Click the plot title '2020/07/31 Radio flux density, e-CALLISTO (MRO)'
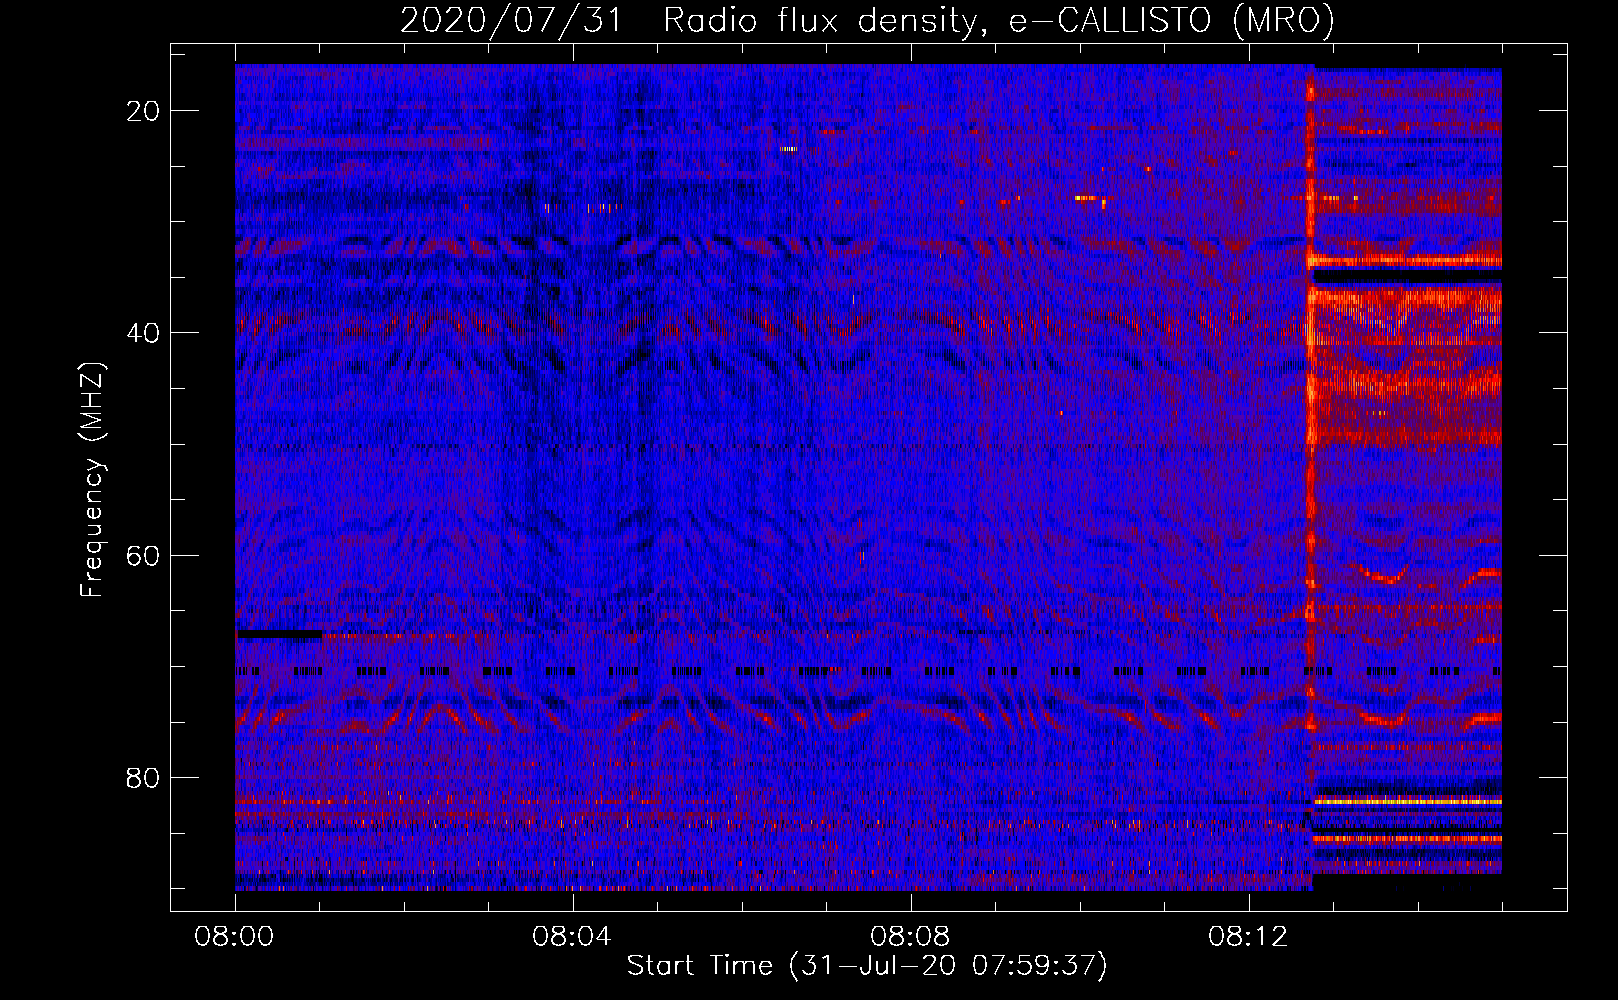Viewport: 1618px width, 1000px height. [x=867, y=21]
